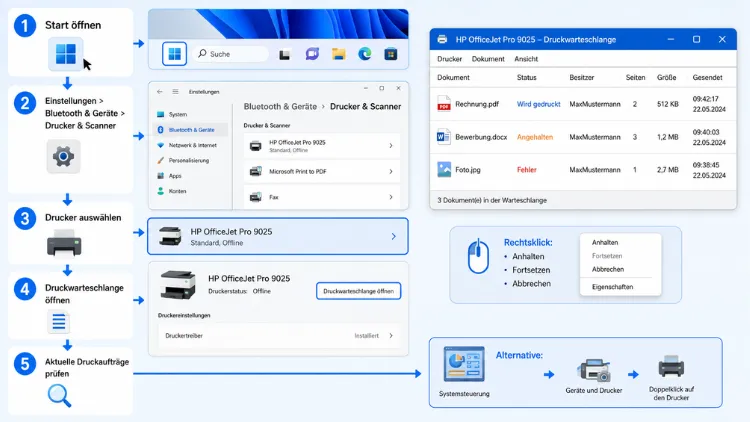Choose Fortsetzen in the context menu
Viewport: 750px width, 422px height.
pos(607,256)
